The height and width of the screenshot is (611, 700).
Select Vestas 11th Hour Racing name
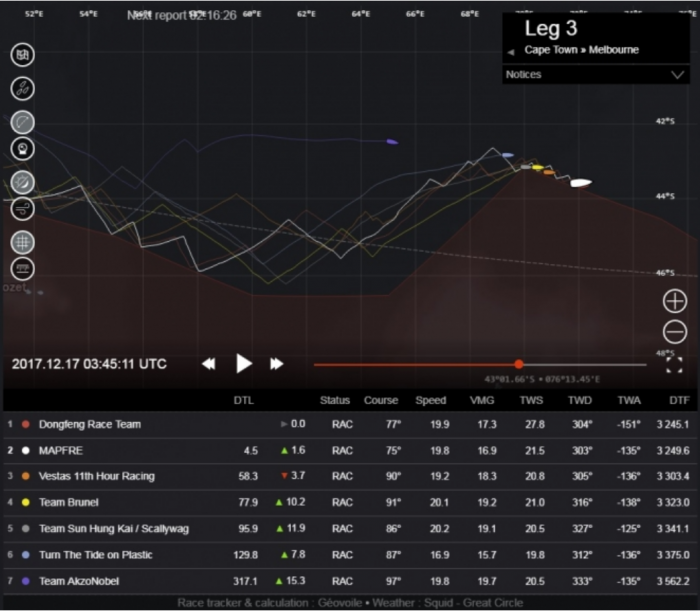[97, 476]
